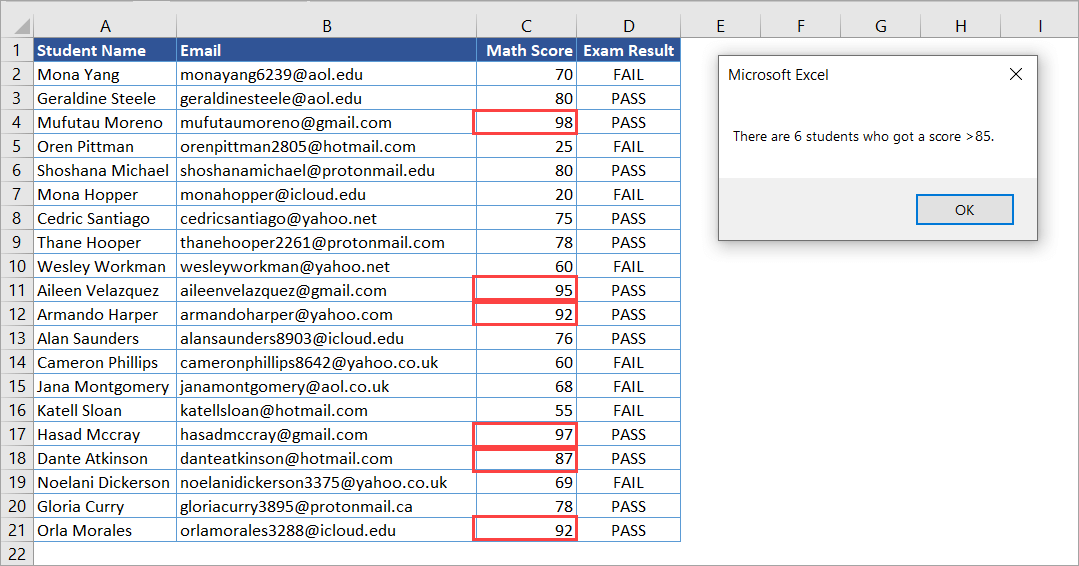Viewport: 1079px width, 566px height.
Task: Click the Exam Result header cell
Action: click(x=628, y=50)
